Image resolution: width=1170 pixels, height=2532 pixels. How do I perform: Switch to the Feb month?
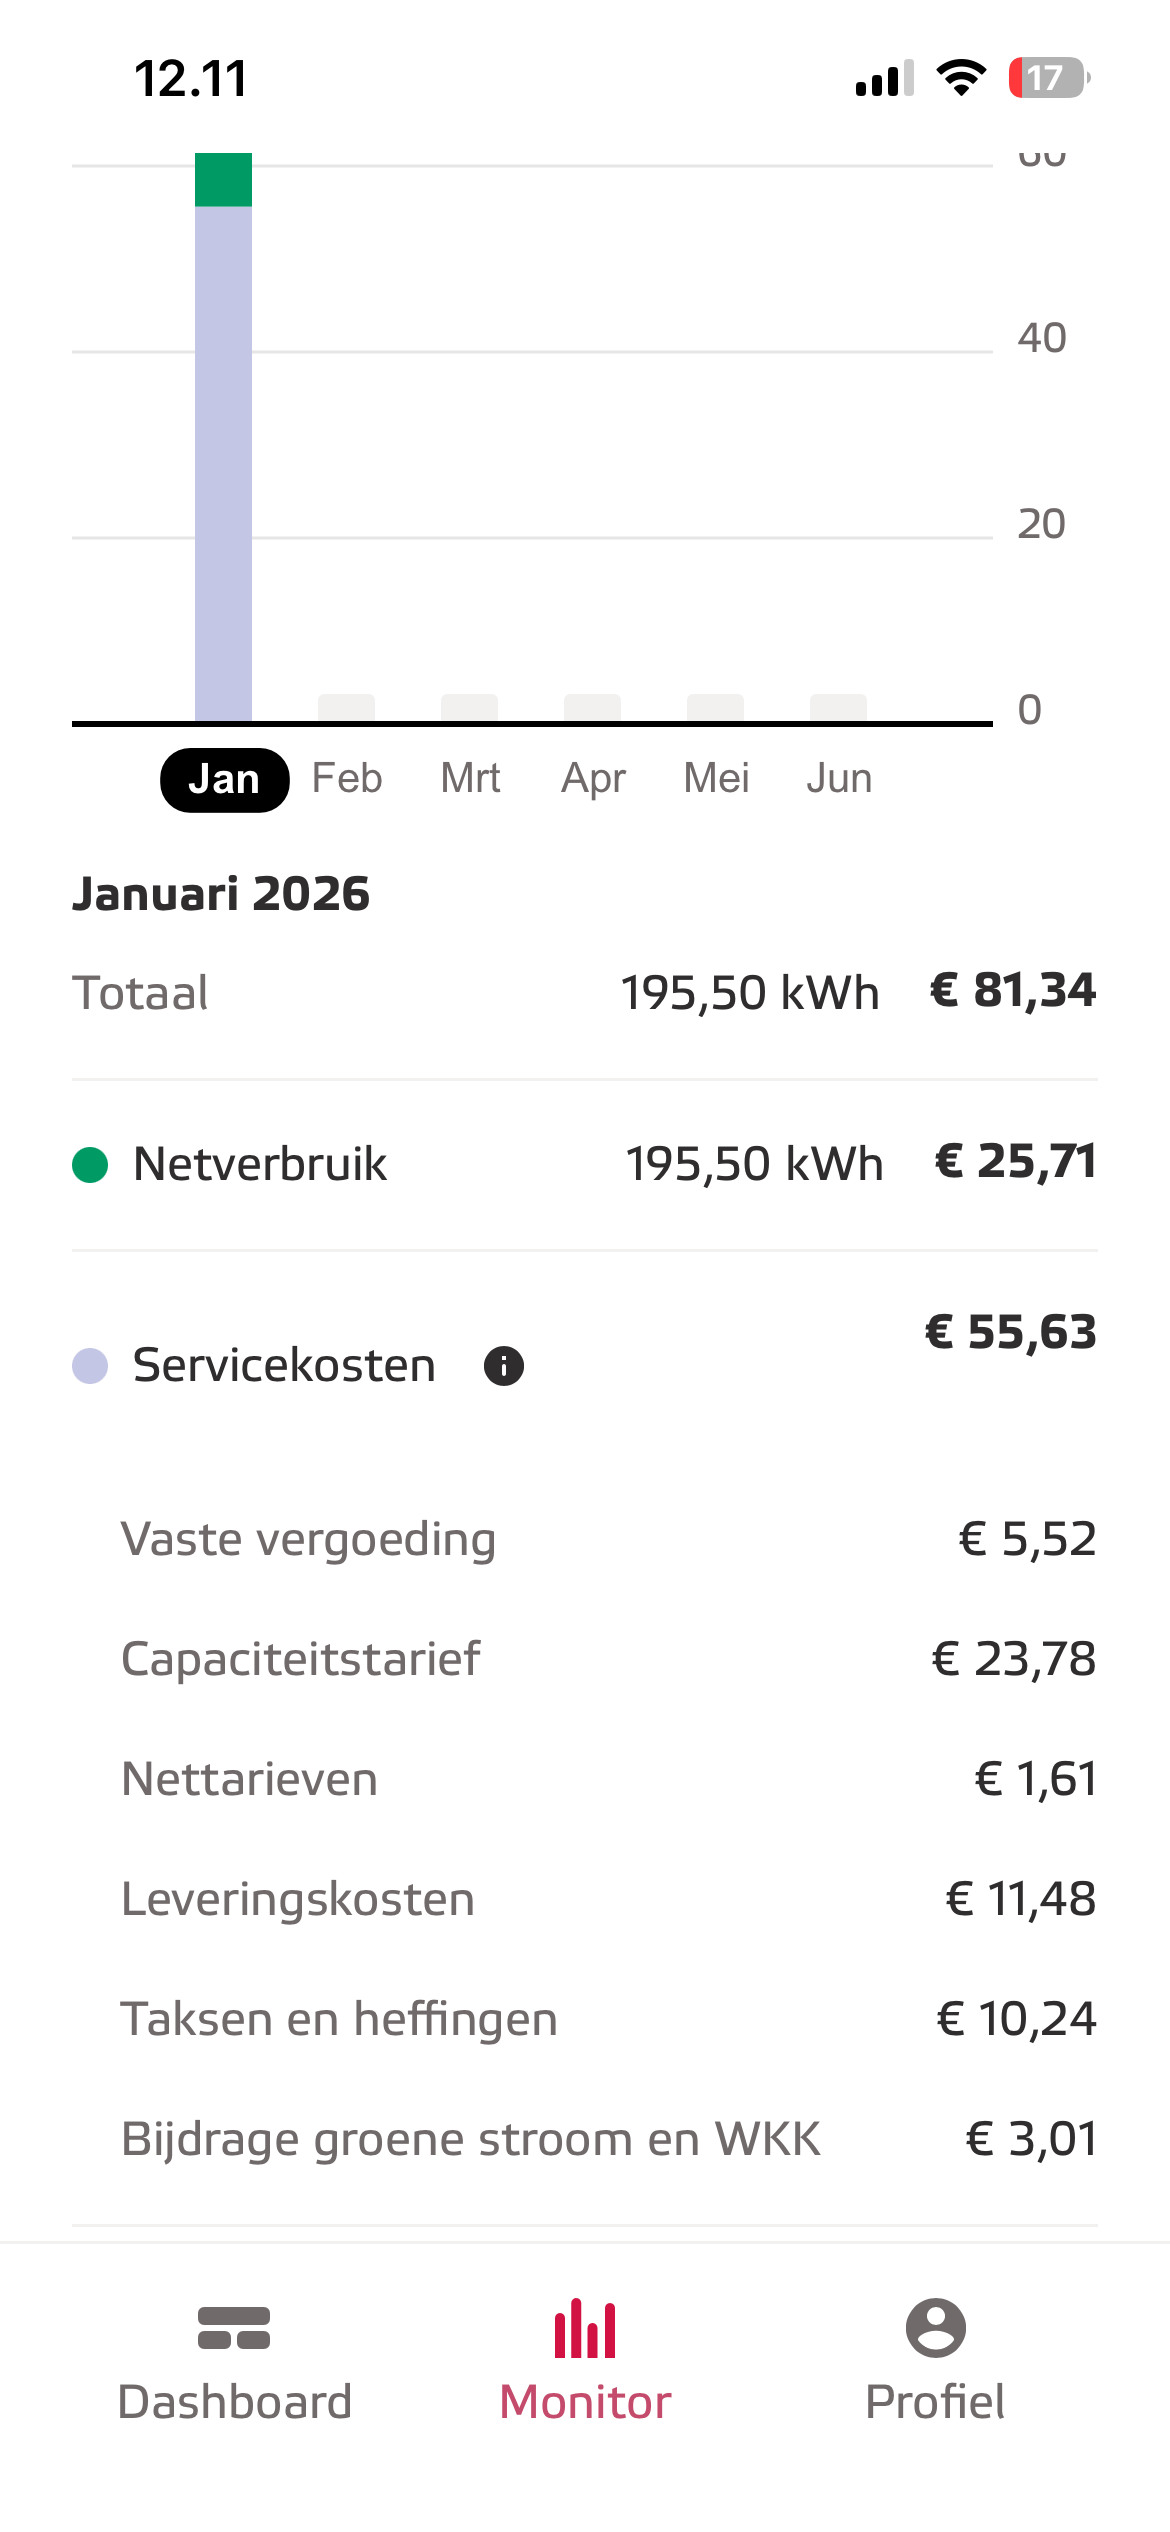click(347, 779)
